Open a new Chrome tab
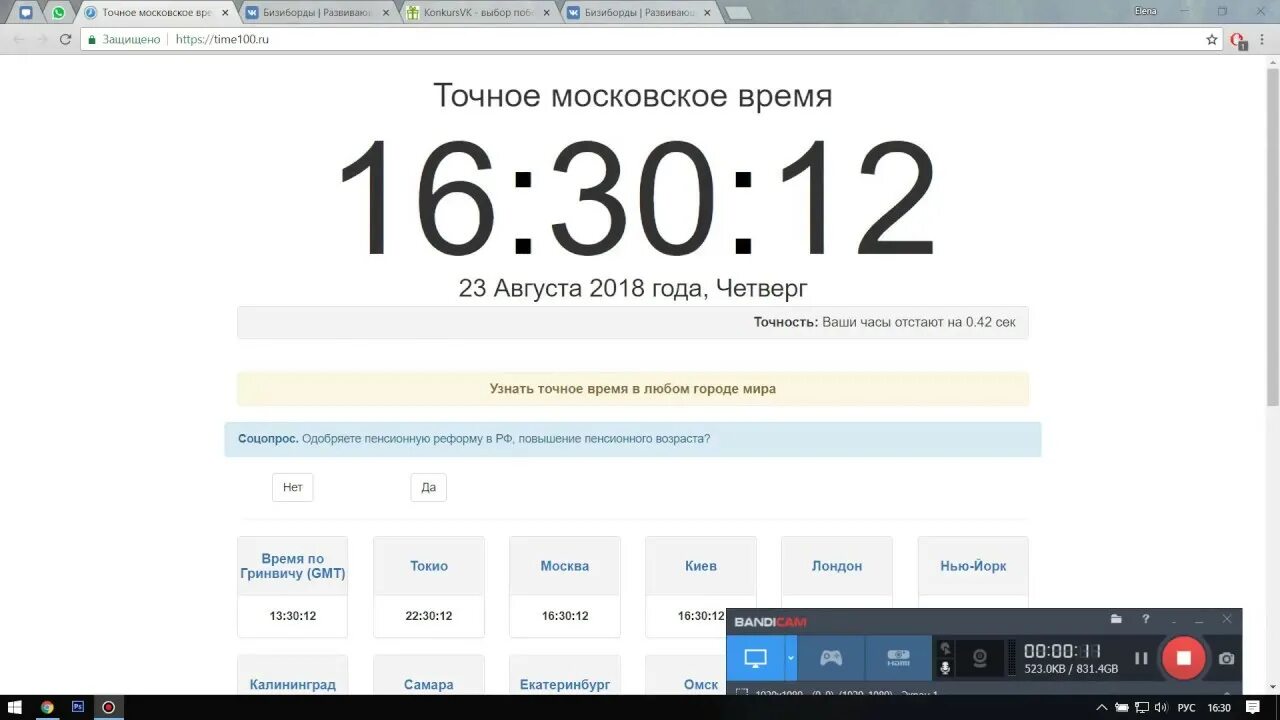 [737, 13]
